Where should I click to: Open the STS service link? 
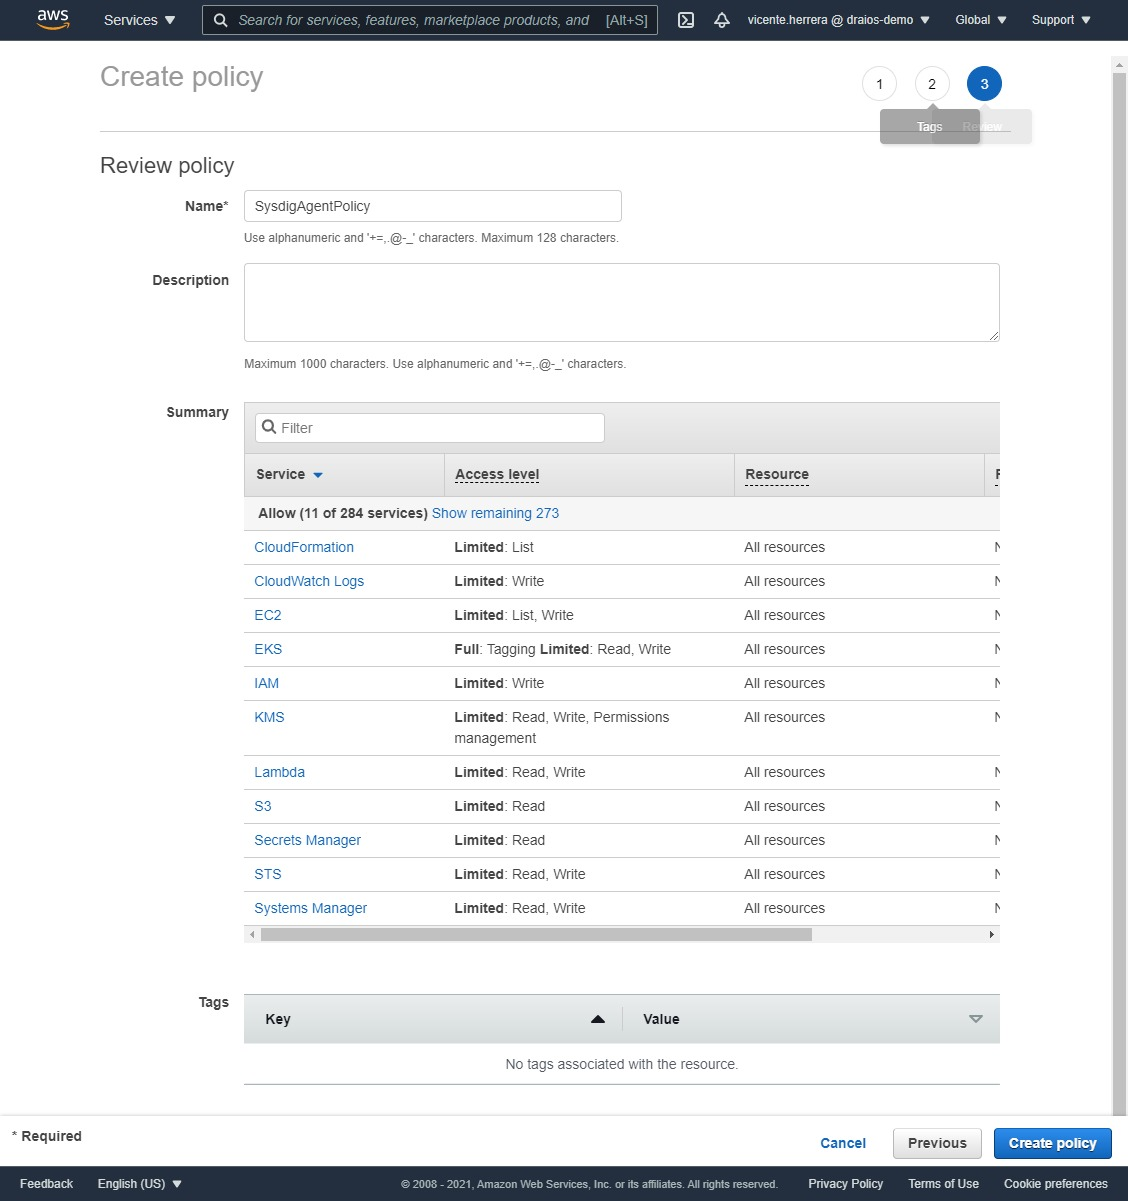click(268, 874)
